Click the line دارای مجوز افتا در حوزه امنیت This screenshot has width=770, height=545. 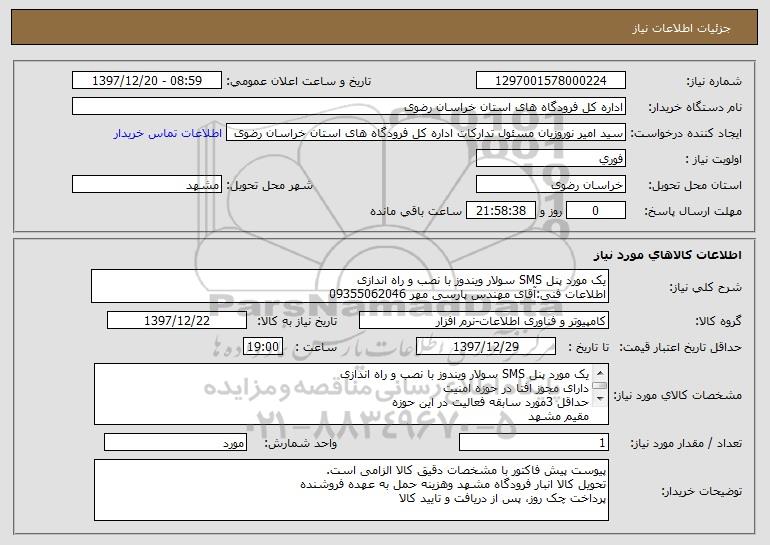click(x=516, y=388)
